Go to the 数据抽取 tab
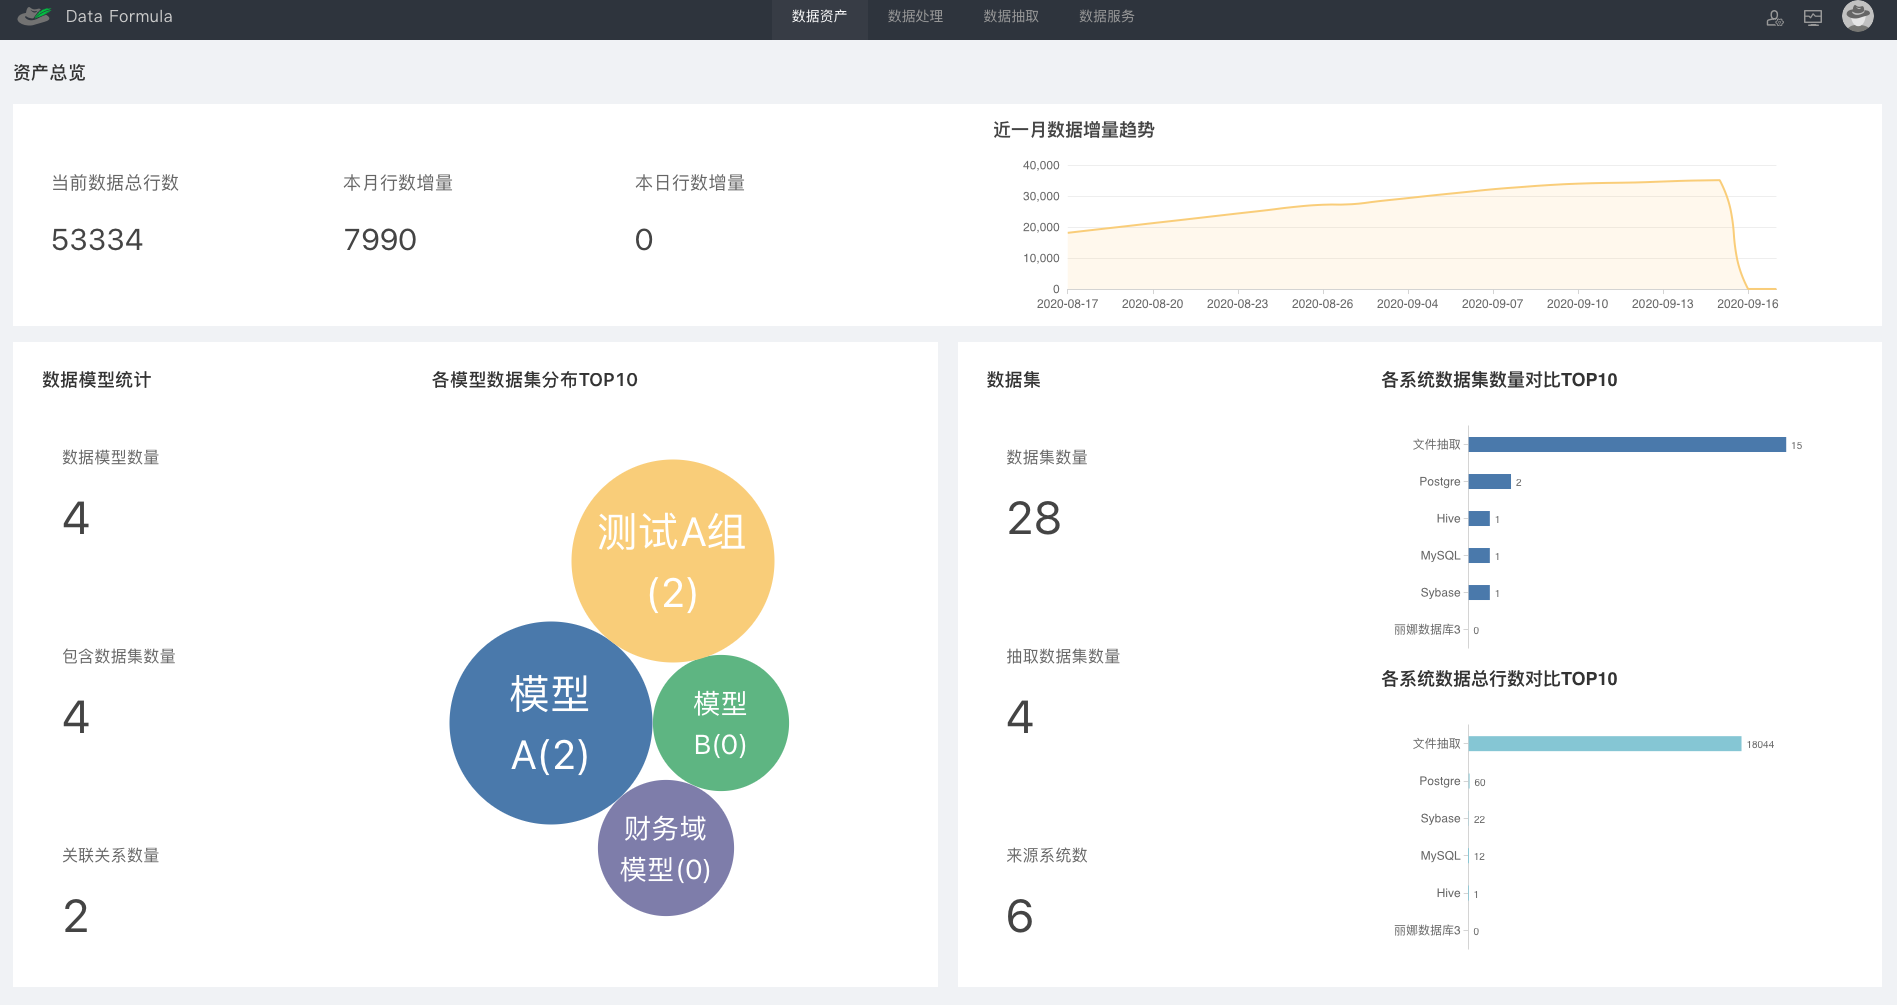 [x=1011, y=16]
